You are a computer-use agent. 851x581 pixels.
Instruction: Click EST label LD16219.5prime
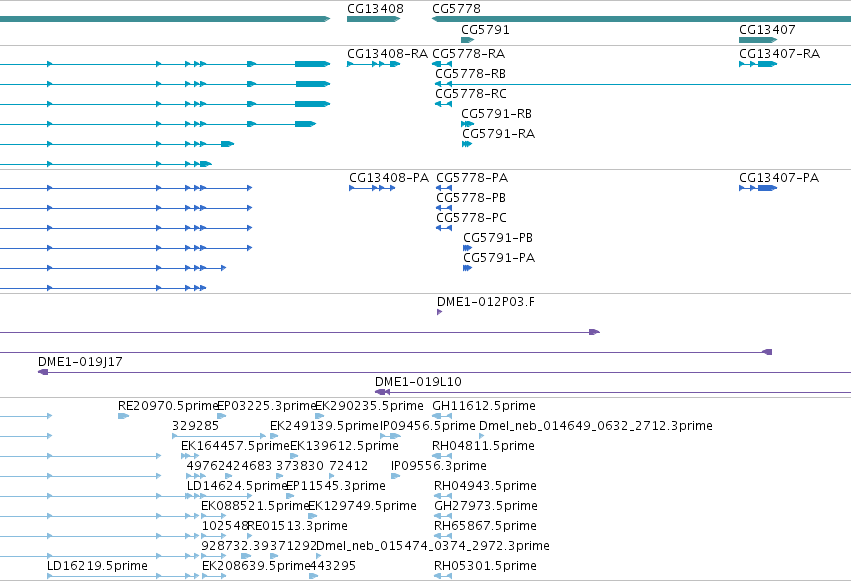pyautogui.click(x=97, y=566)
